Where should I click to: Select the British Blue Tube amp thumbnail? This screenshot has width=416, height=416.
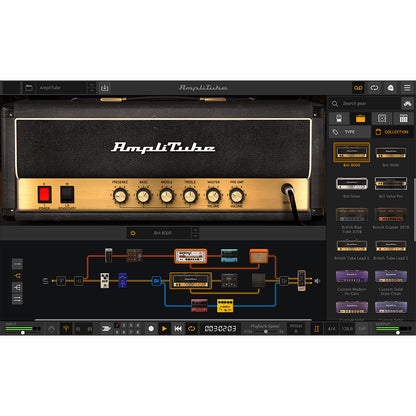point(352,215)
